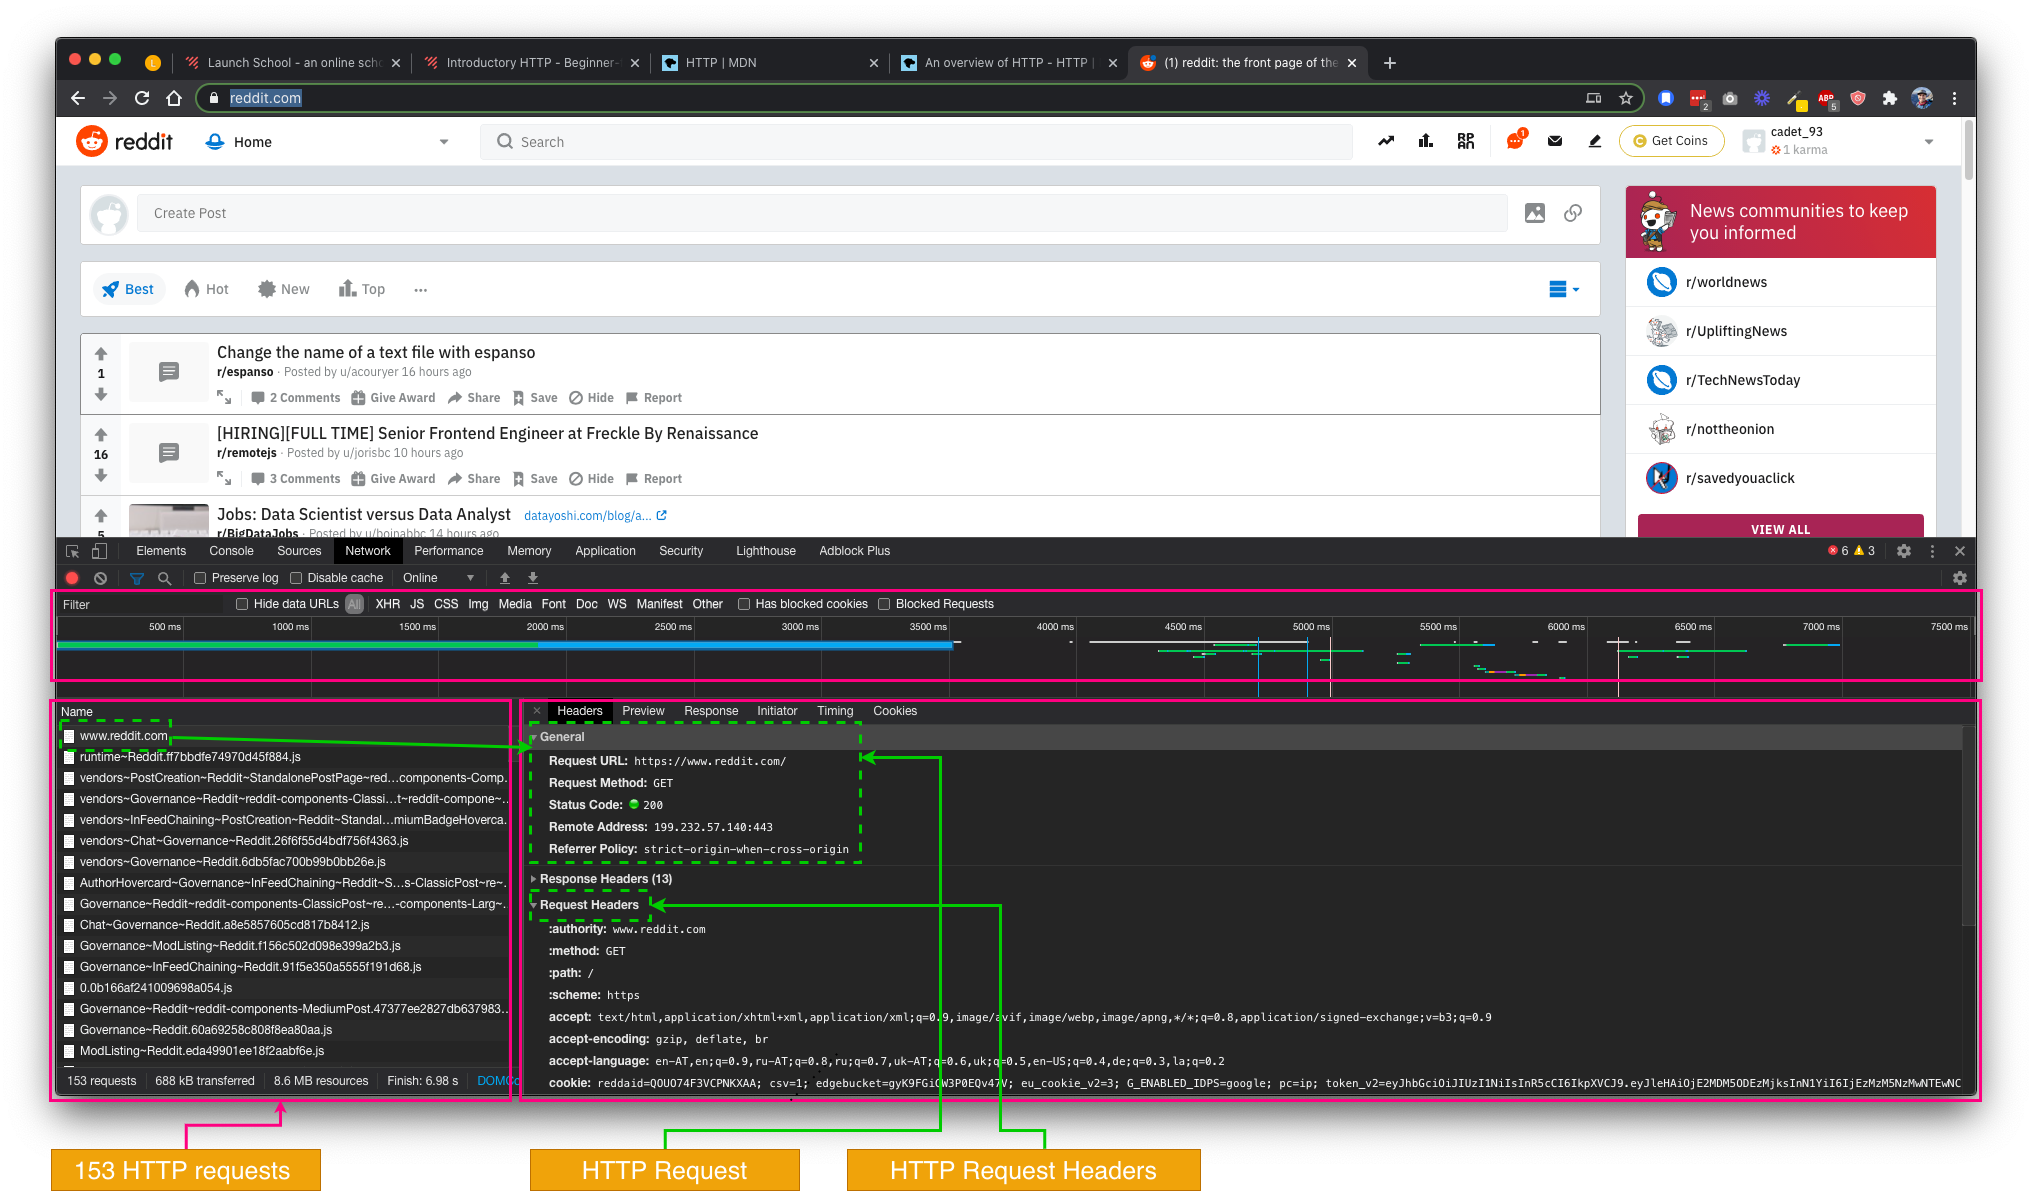Viewport: 2034px width, 1191px height.
Task: Click the Reddit search icon
Action: 505,142
